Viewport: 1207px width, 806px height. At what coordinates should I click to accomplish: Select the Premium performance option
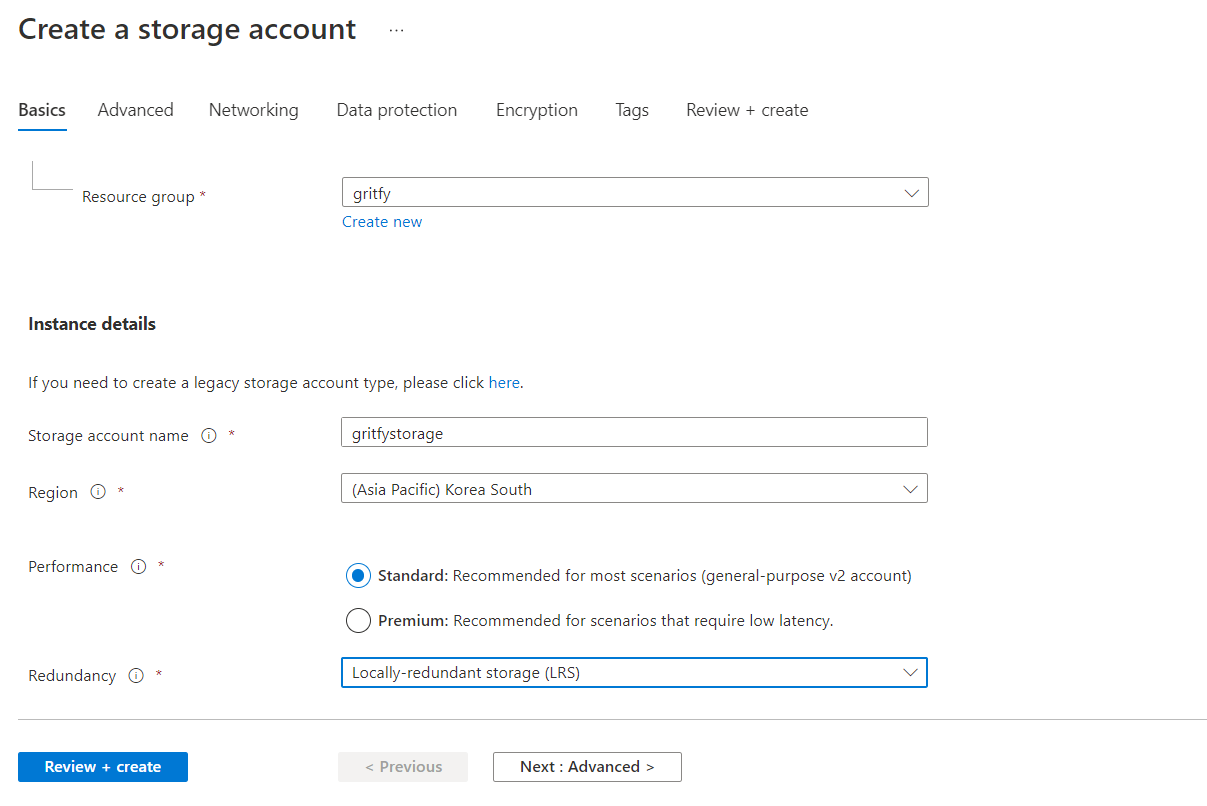[358, 620]
